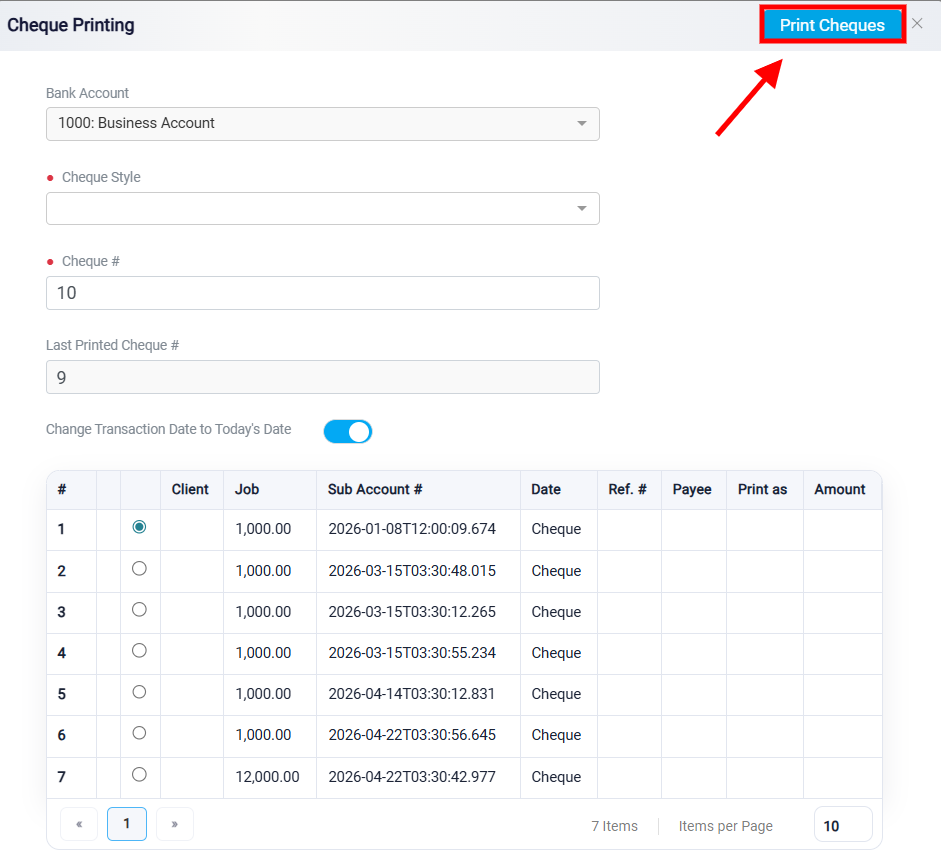
Task: Click the 2026-01-08T12:00:09.674 cell
Action: (x=418, y=529)
